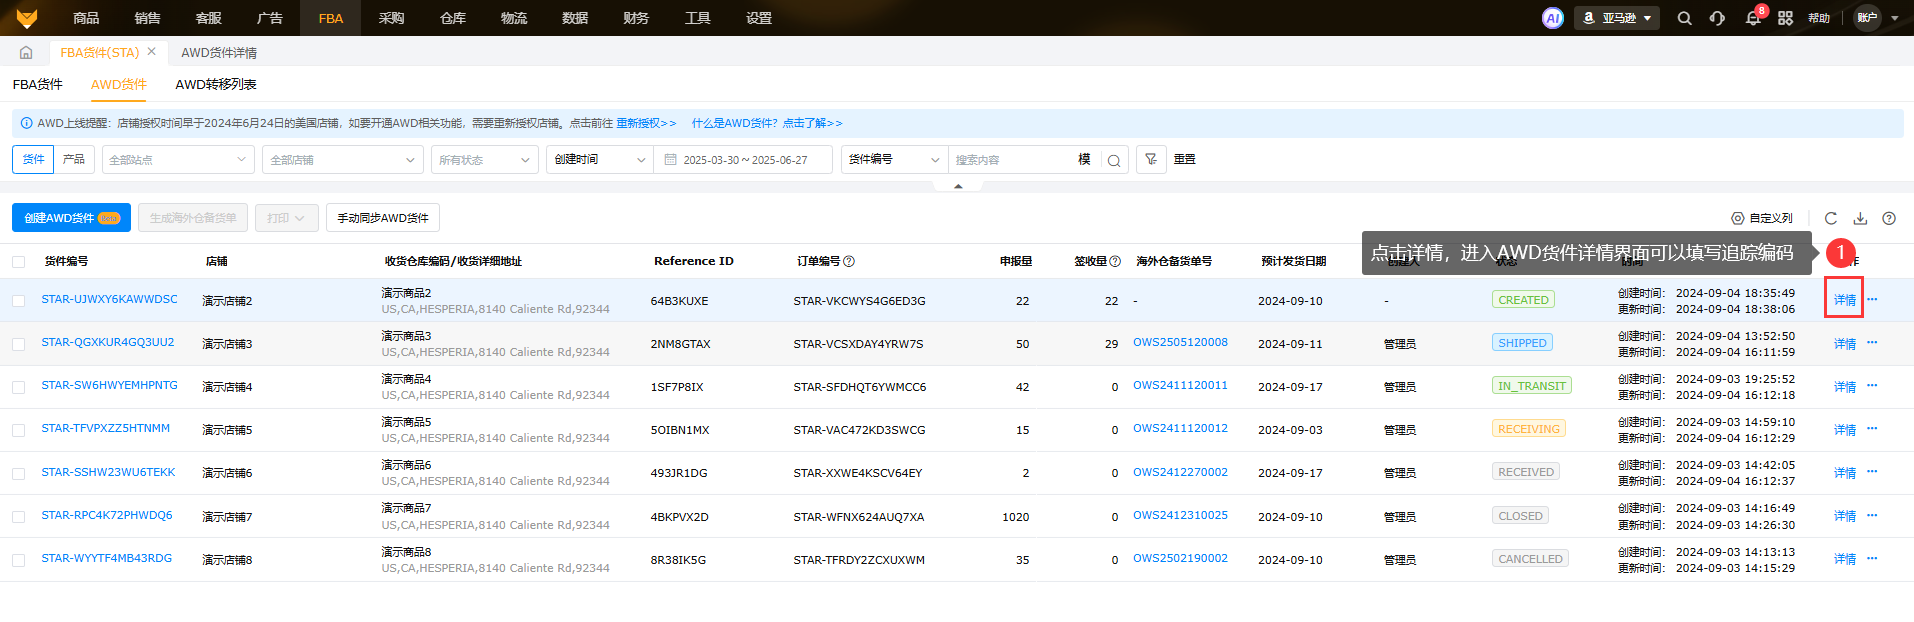Screen dimensions: 1914x622
Task: Switch to the AWD转移列表 tab
Action: 216,85
